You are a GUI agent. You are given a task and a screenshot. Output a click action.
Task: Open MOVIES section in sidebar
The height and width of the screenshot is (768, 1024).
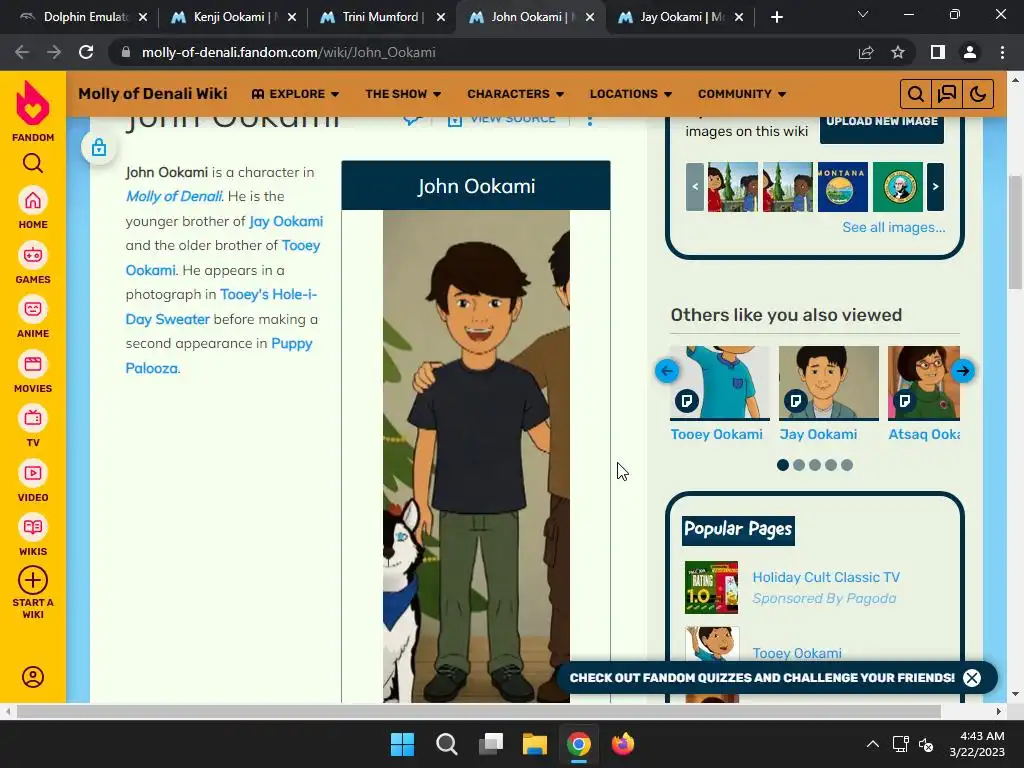tap(33, 372)
